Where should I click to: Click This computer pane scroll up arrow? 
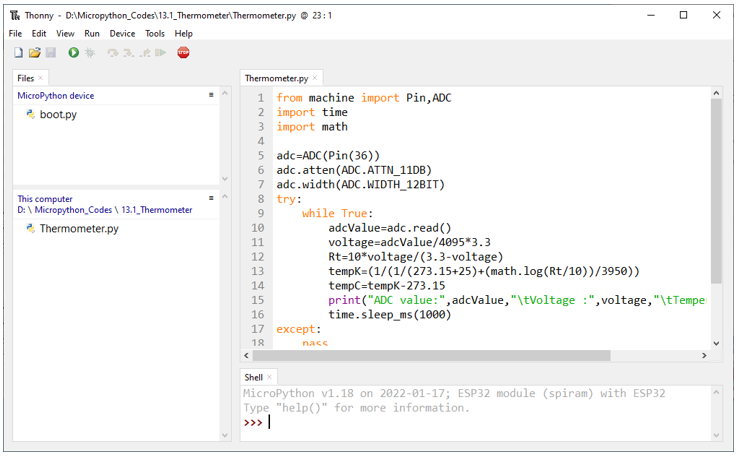coord(225,196)
